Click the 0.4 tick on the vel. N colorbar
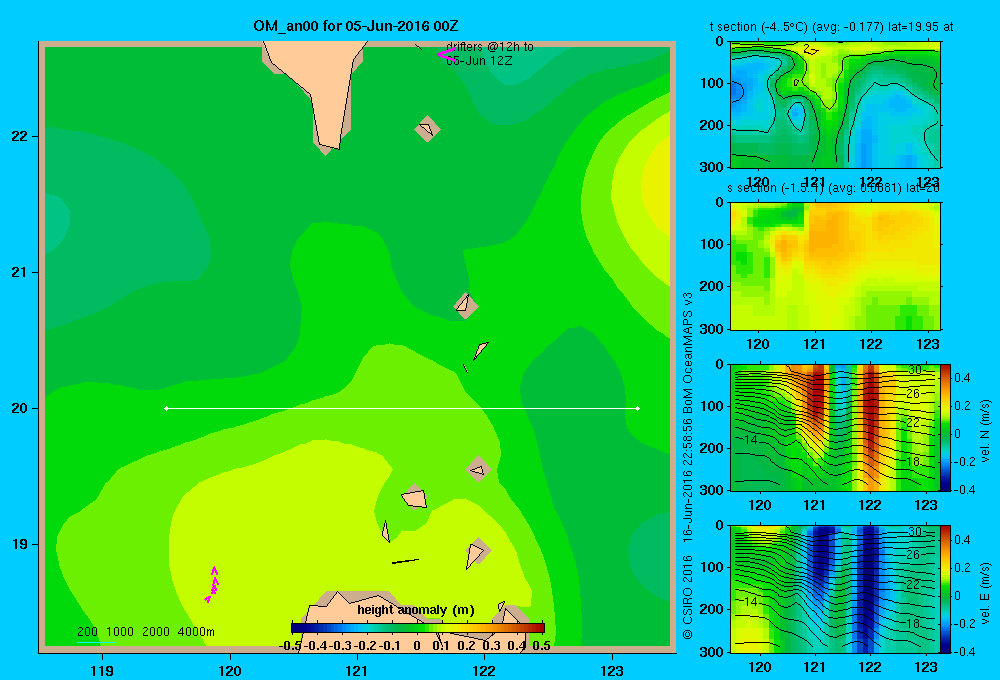1000x680 pixels. coord(962,378)
